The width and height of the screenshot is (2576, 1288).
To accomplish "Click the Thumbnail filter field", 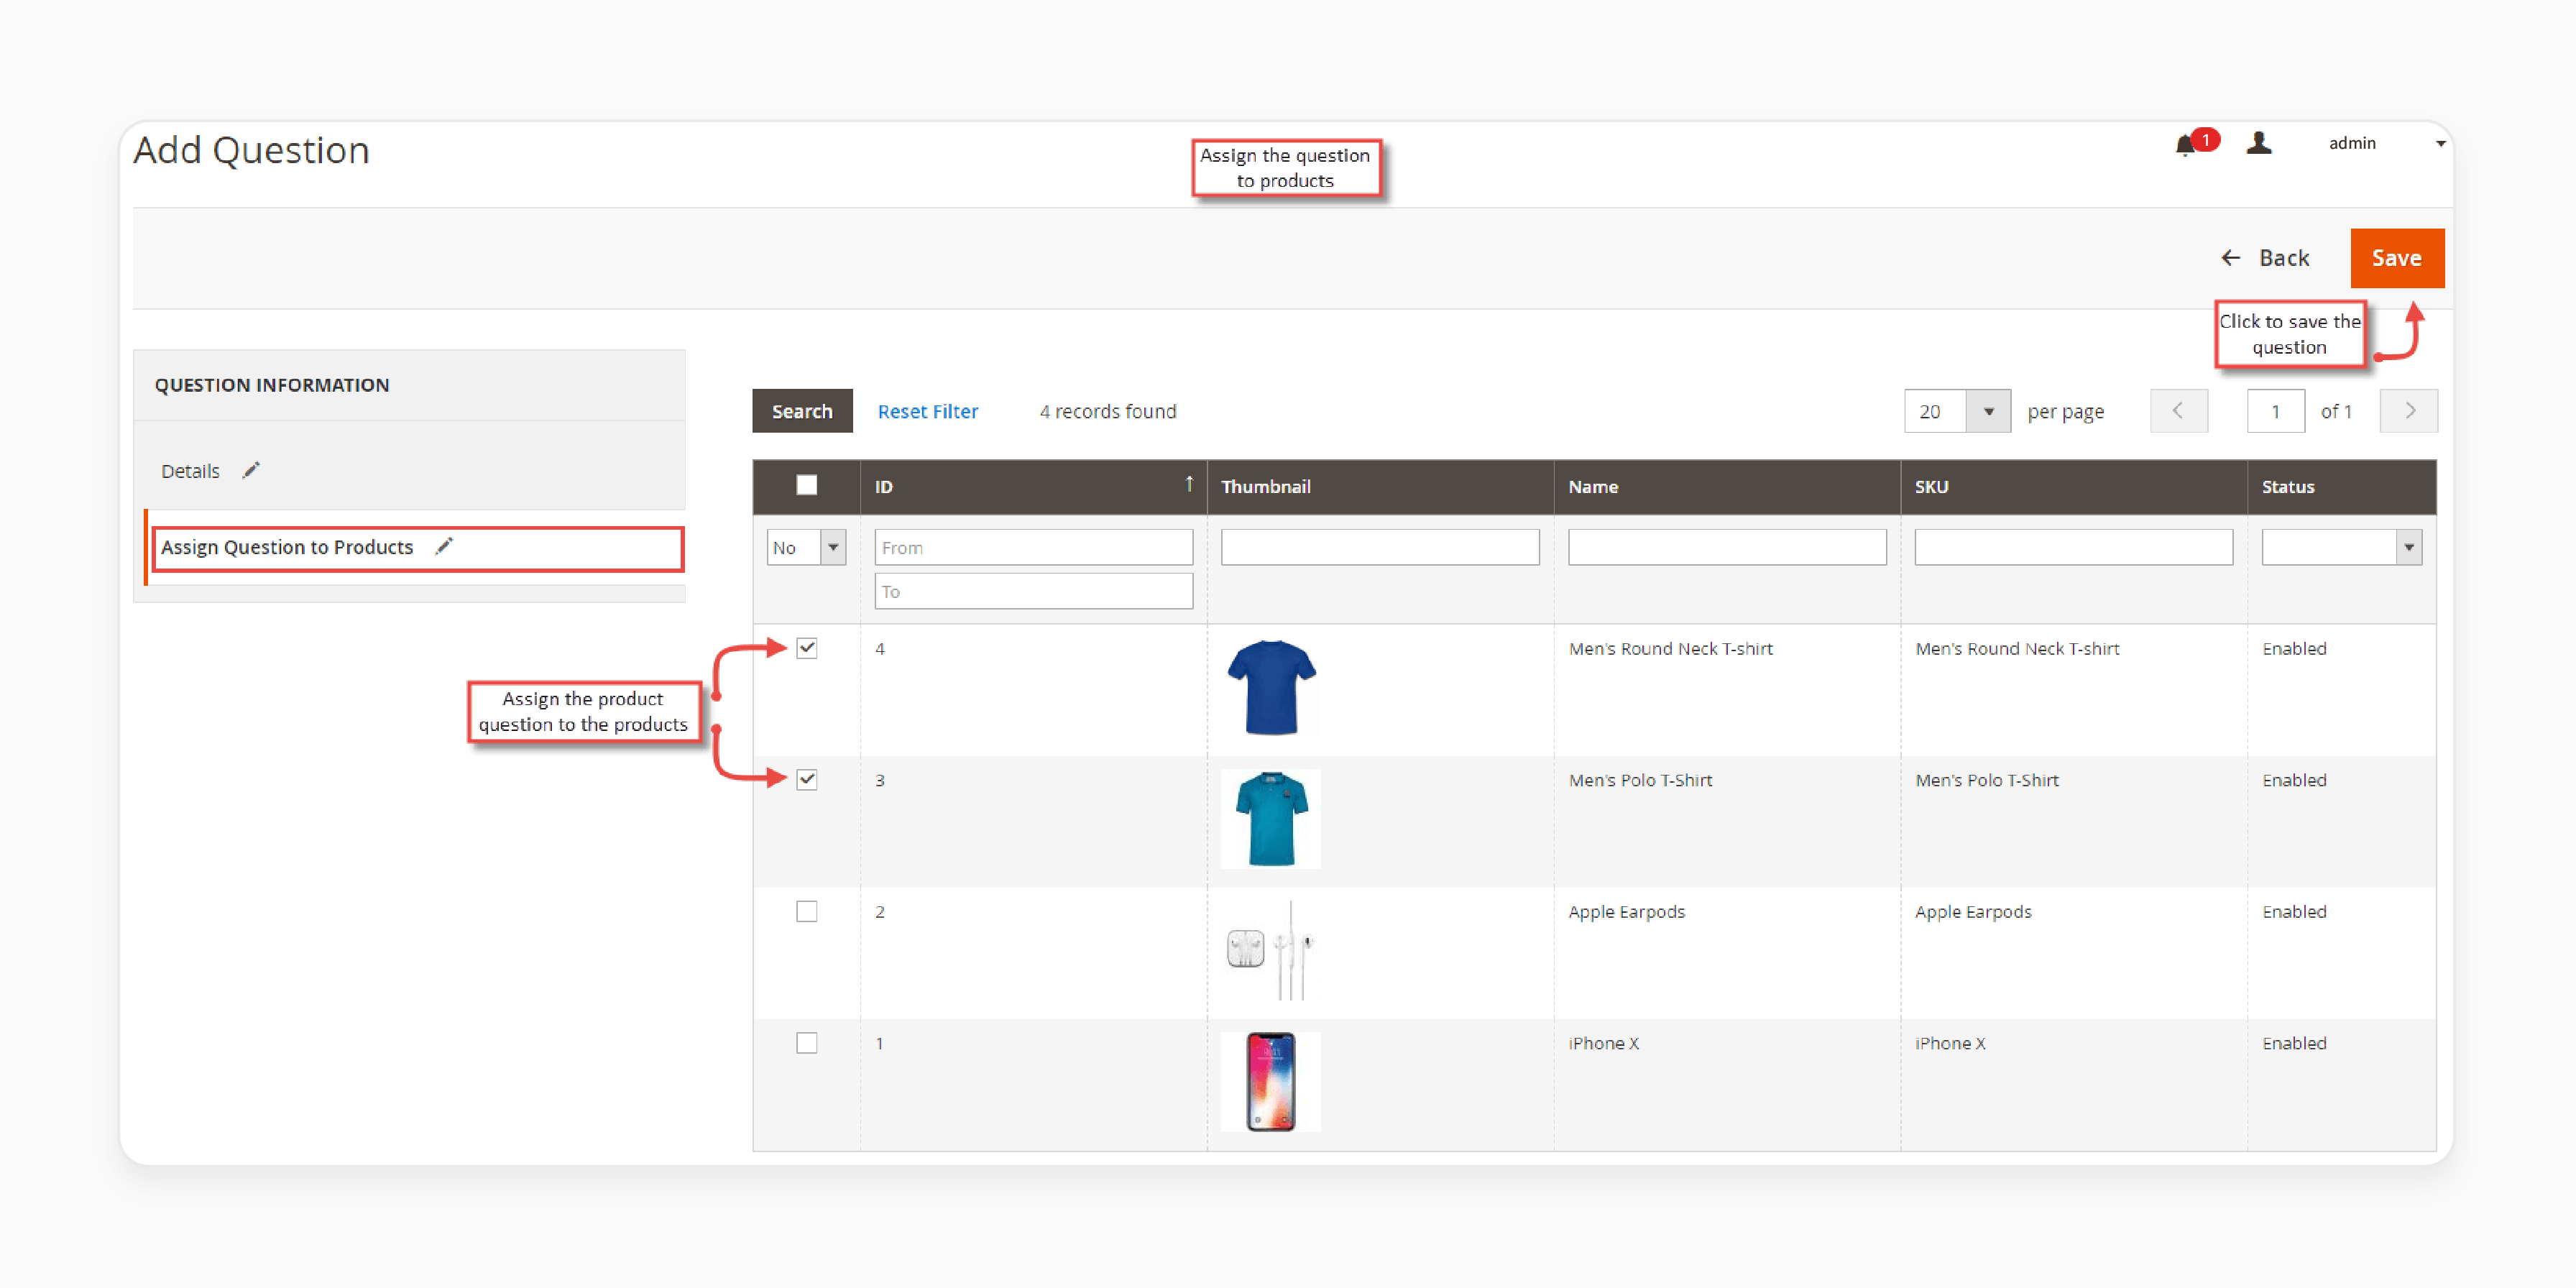I will coord(1379,548).
